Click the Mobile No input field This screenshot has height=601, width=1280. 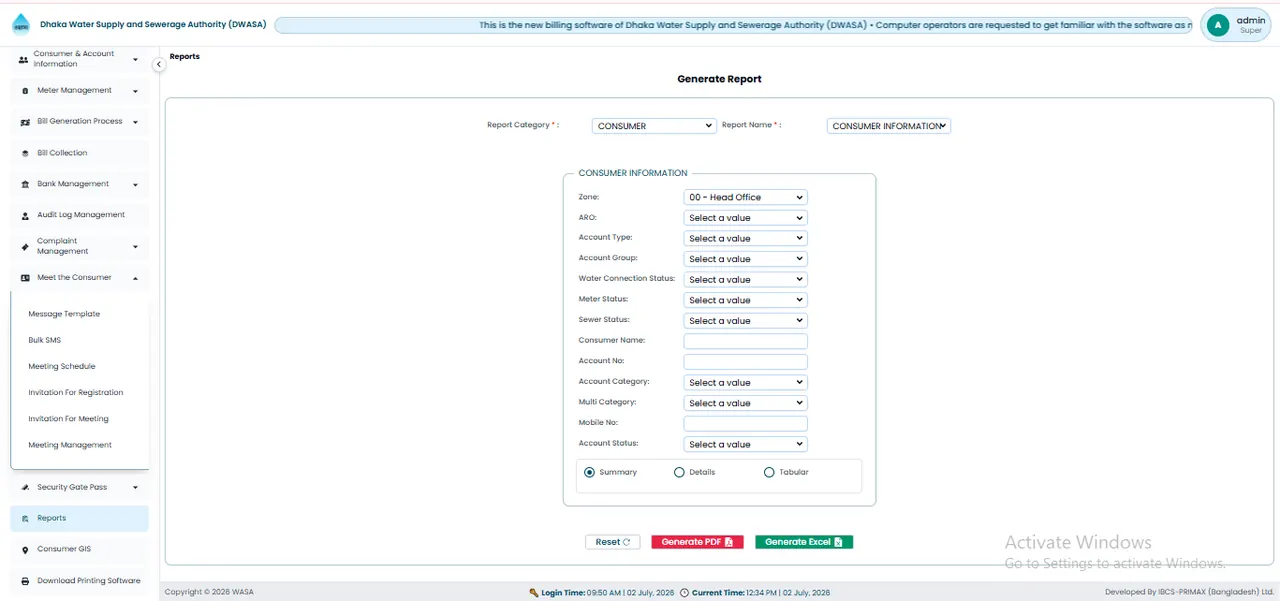coord(745,423)
